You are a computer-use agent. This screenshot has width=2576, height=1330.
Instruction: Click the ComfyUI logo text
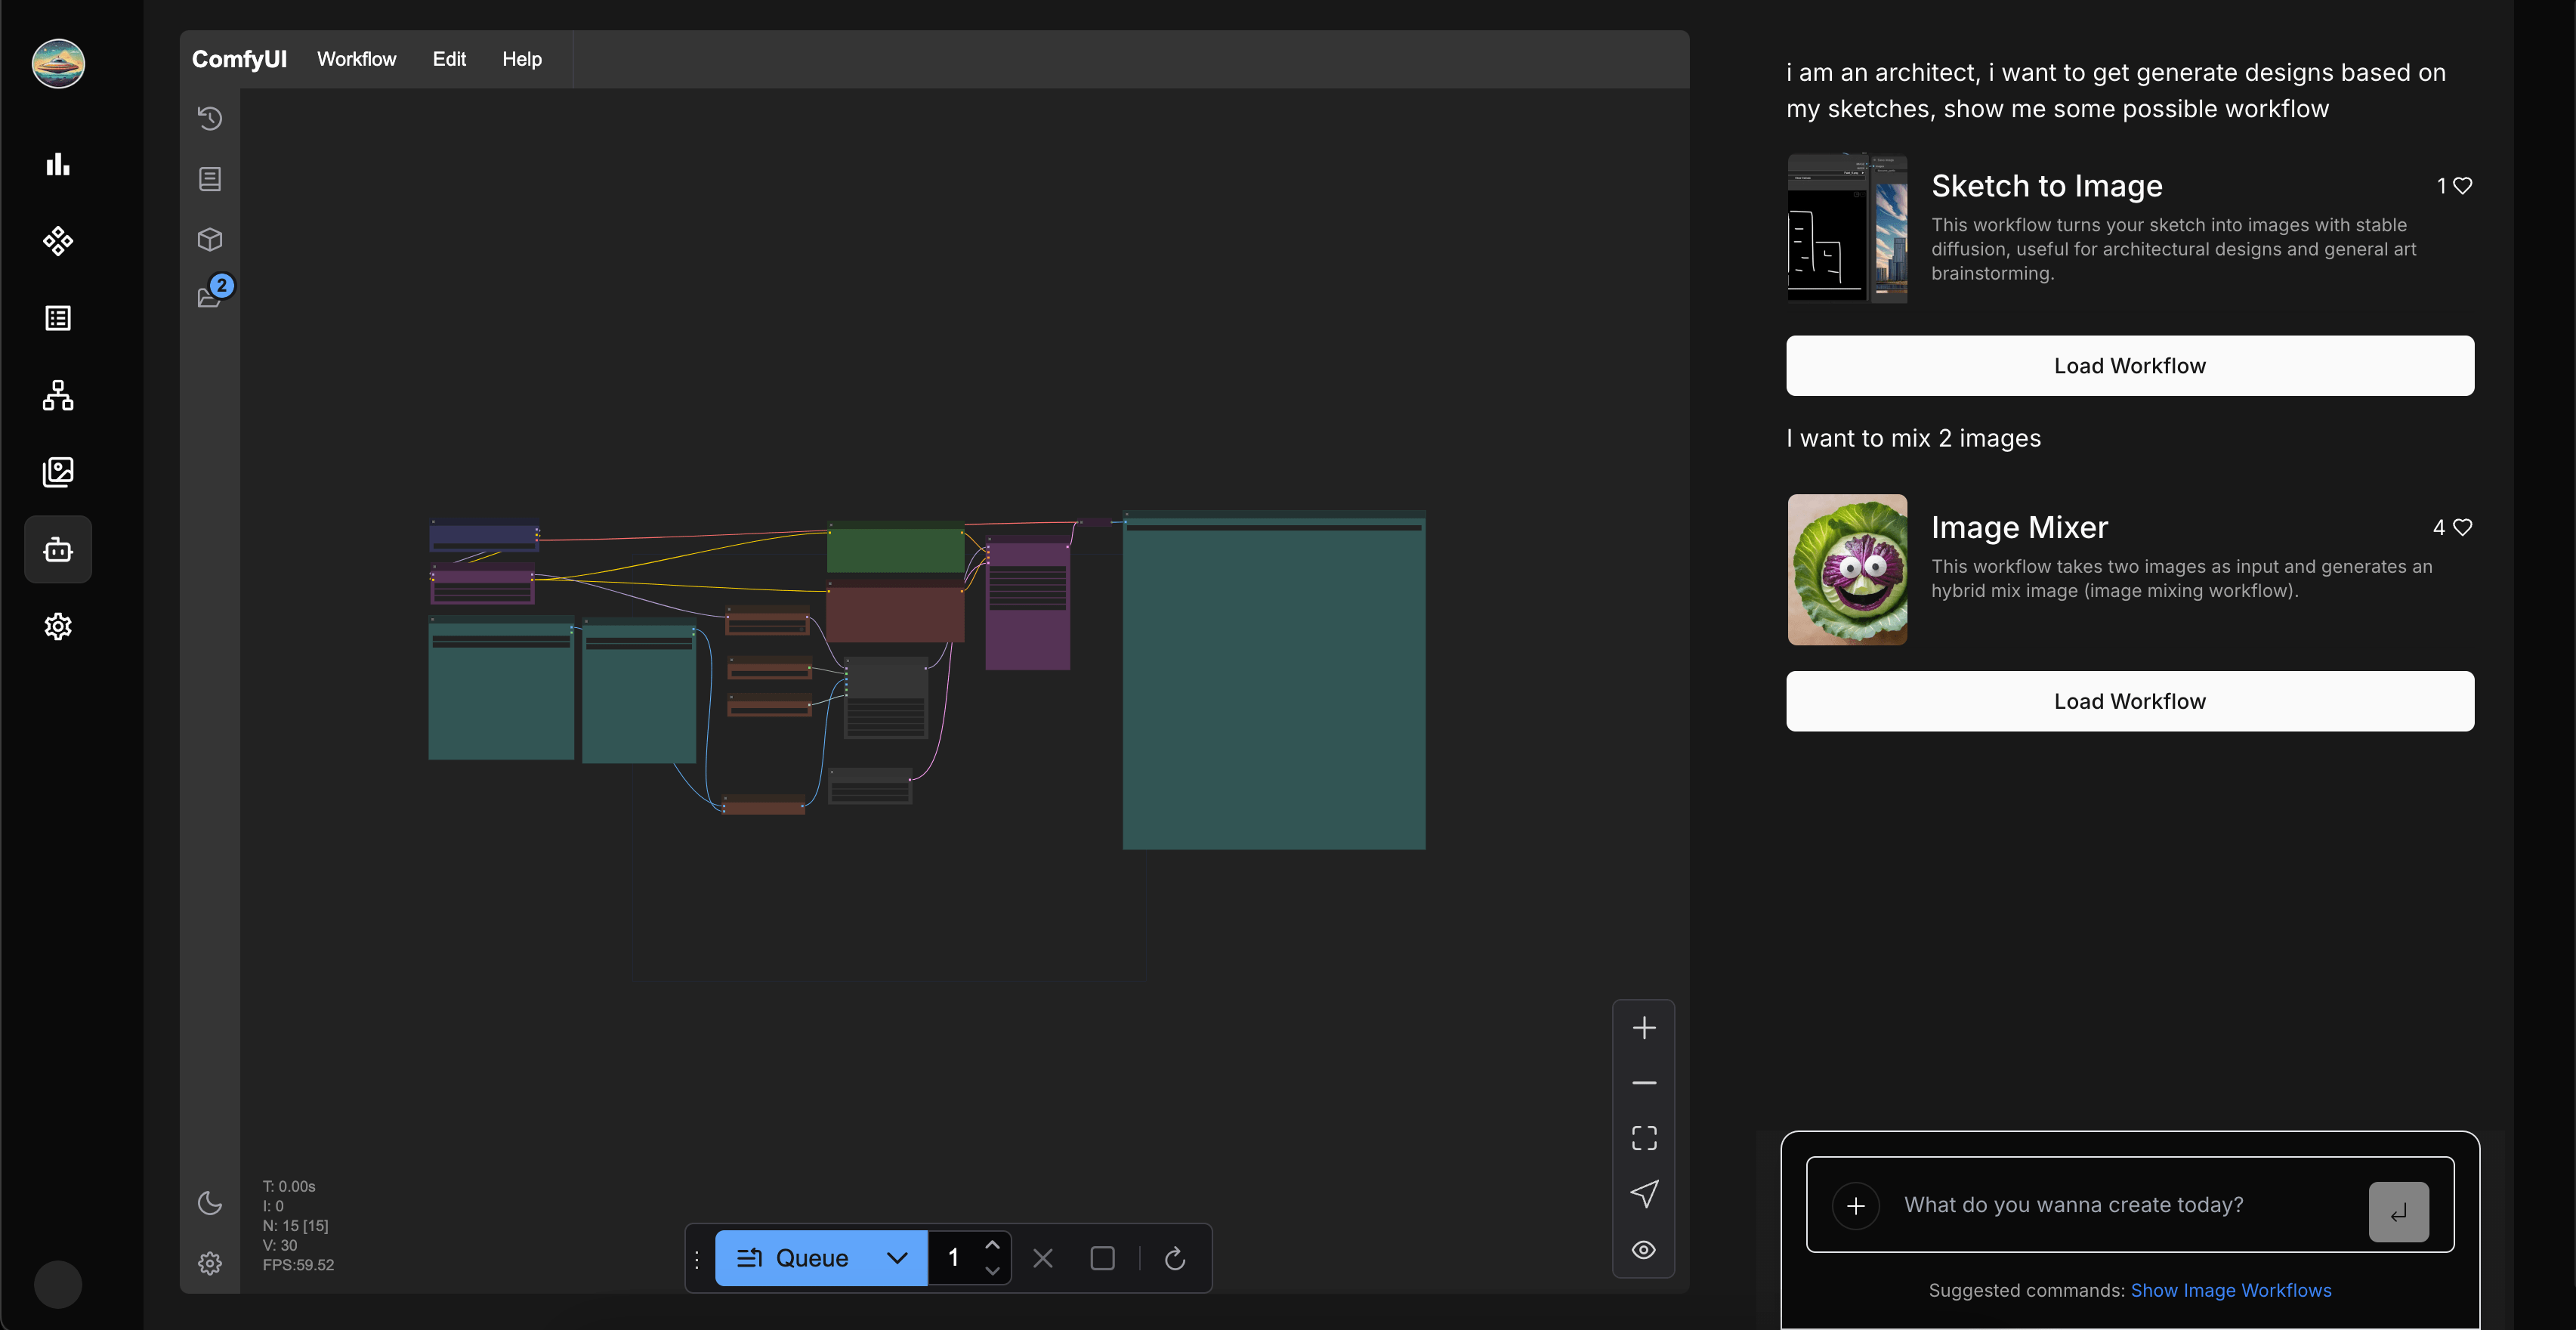(x=239, y=59)
